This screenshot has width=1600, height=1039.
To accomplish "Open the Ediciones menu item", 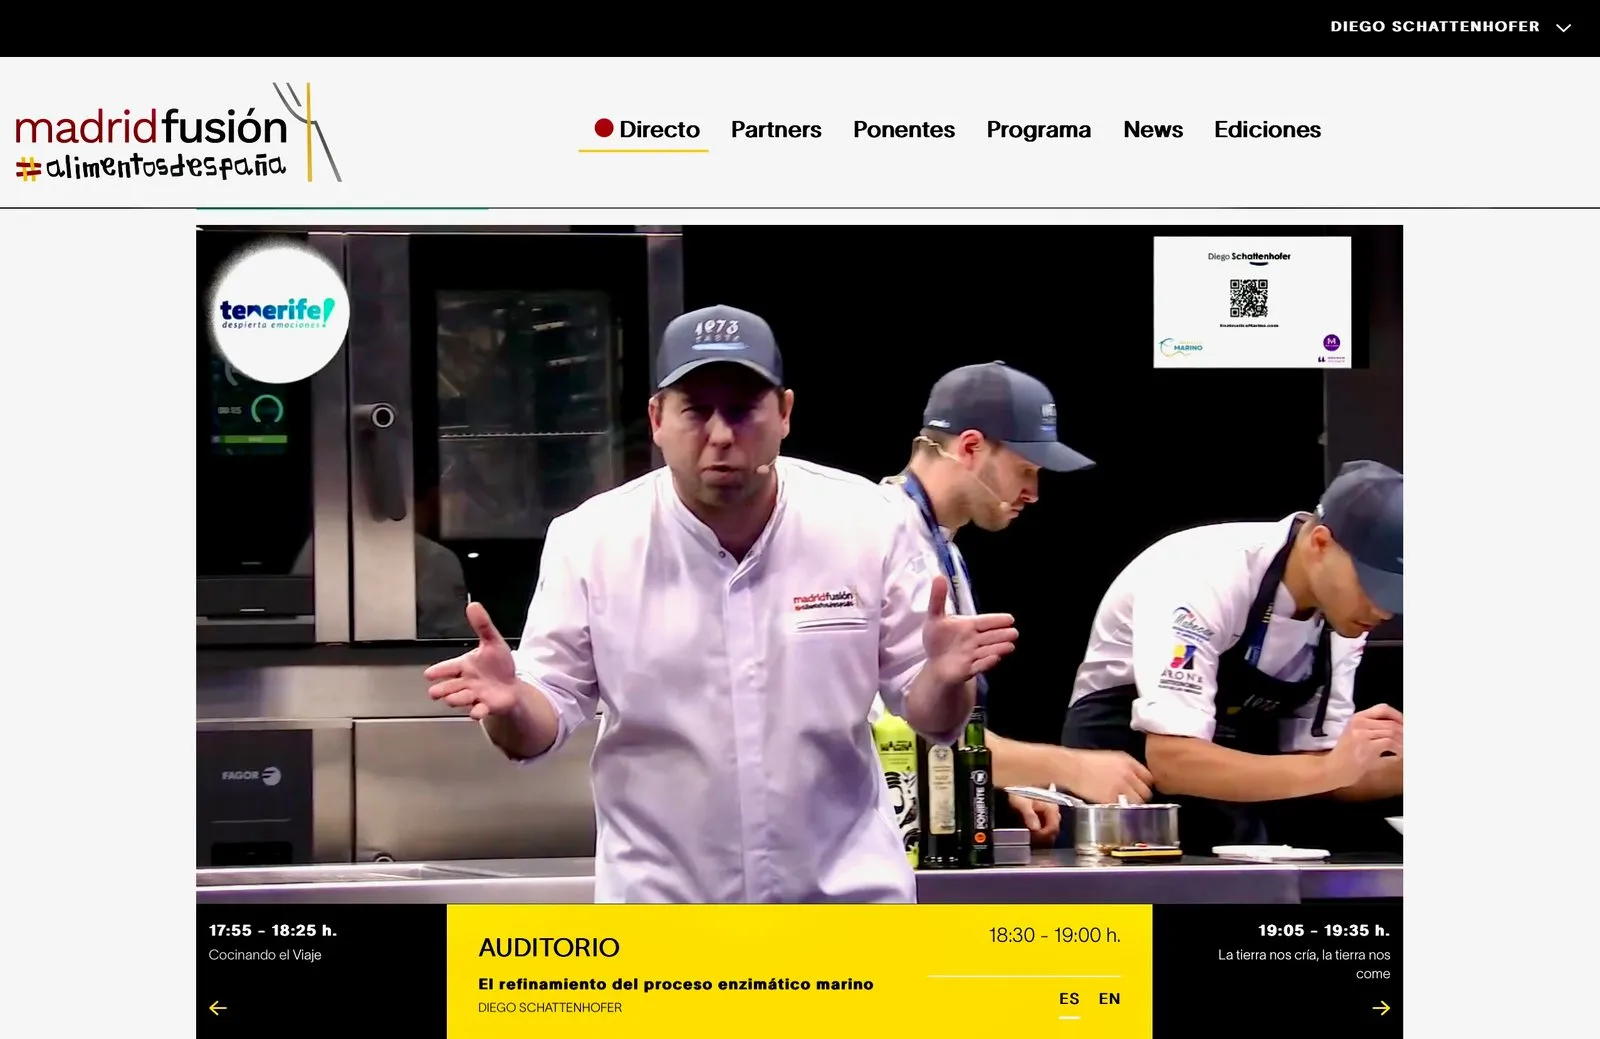I will pos(1267,130).
